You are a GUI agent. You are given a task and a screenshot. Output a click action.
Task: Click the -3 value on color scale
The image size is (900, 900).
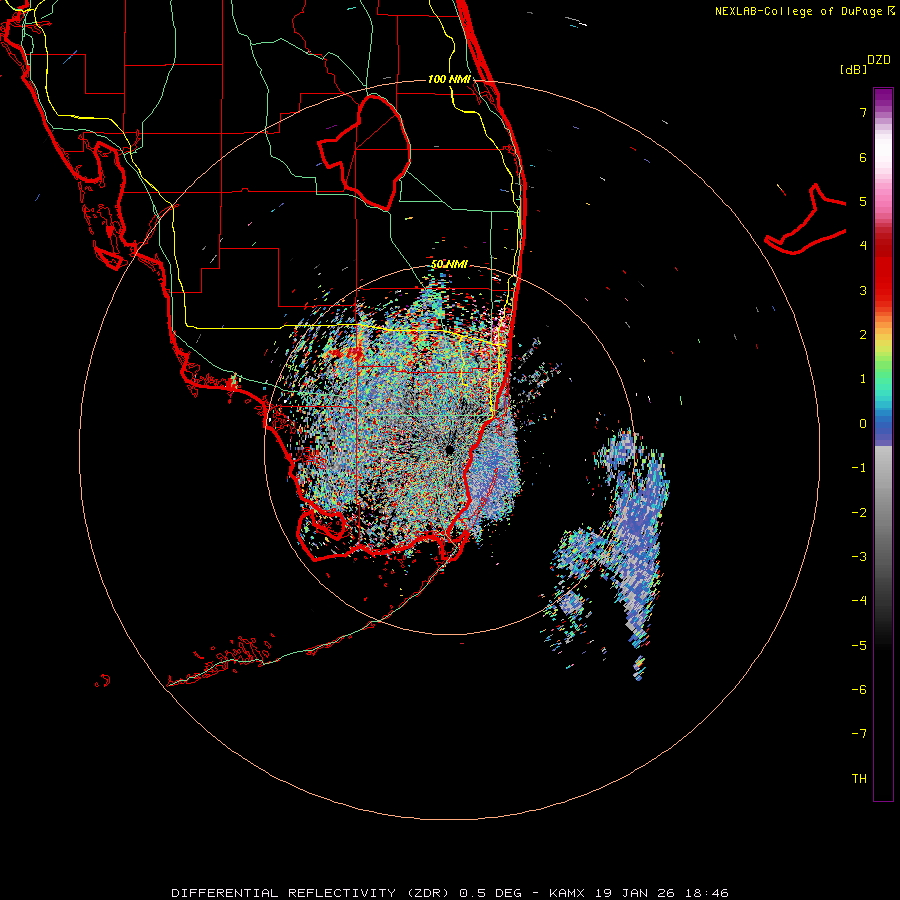click(859, 557)
